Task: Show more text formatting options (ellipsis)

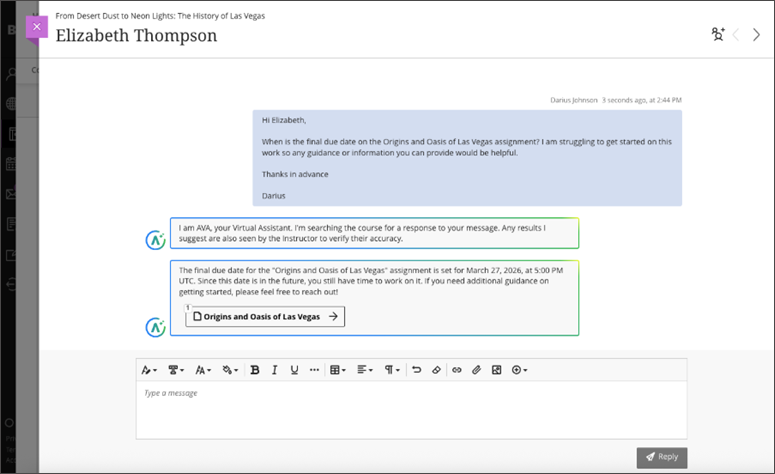Action: pos(314,370)
